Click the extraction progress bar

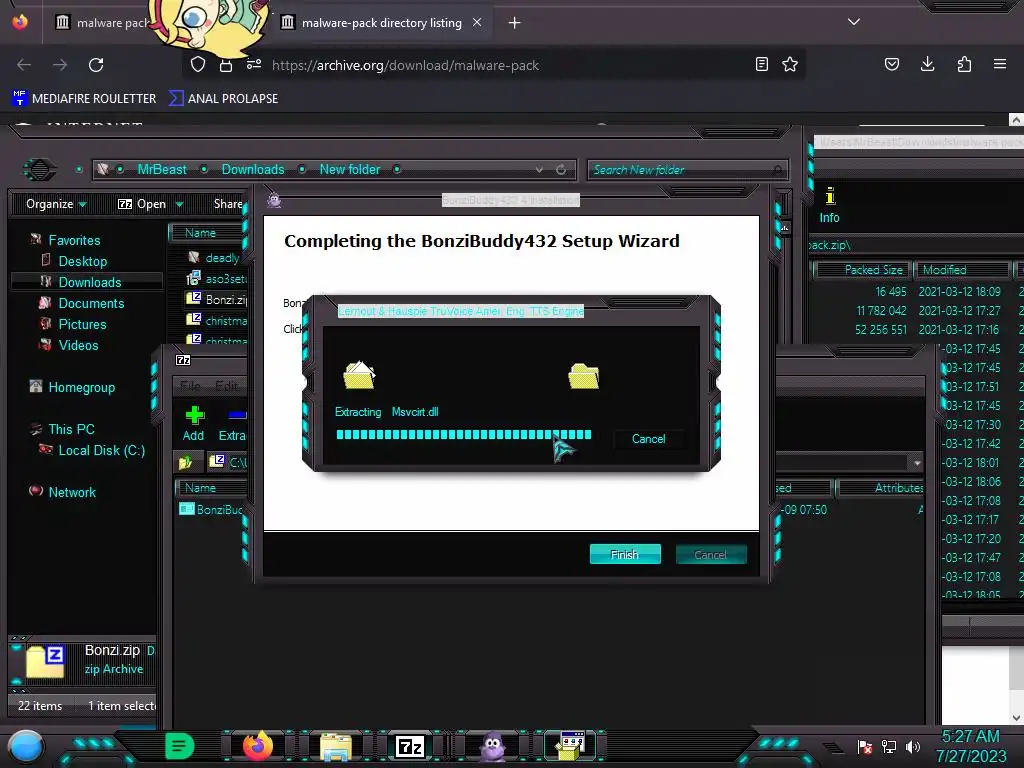(x=464, y=434)
